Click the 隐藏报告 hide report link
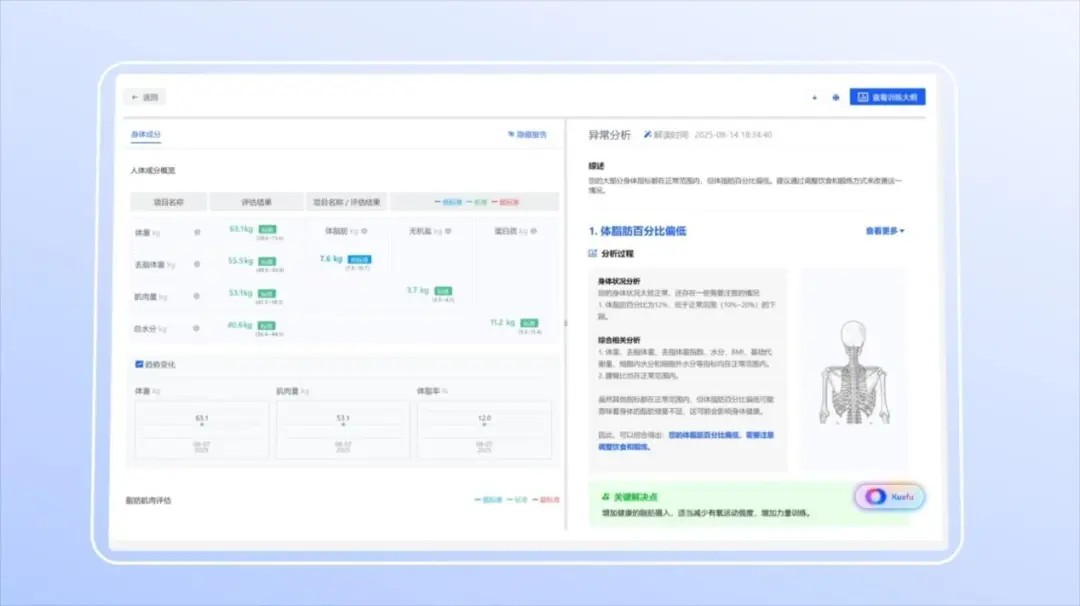This screenshot has width=1080, height=606. click(x=527, y=134)
